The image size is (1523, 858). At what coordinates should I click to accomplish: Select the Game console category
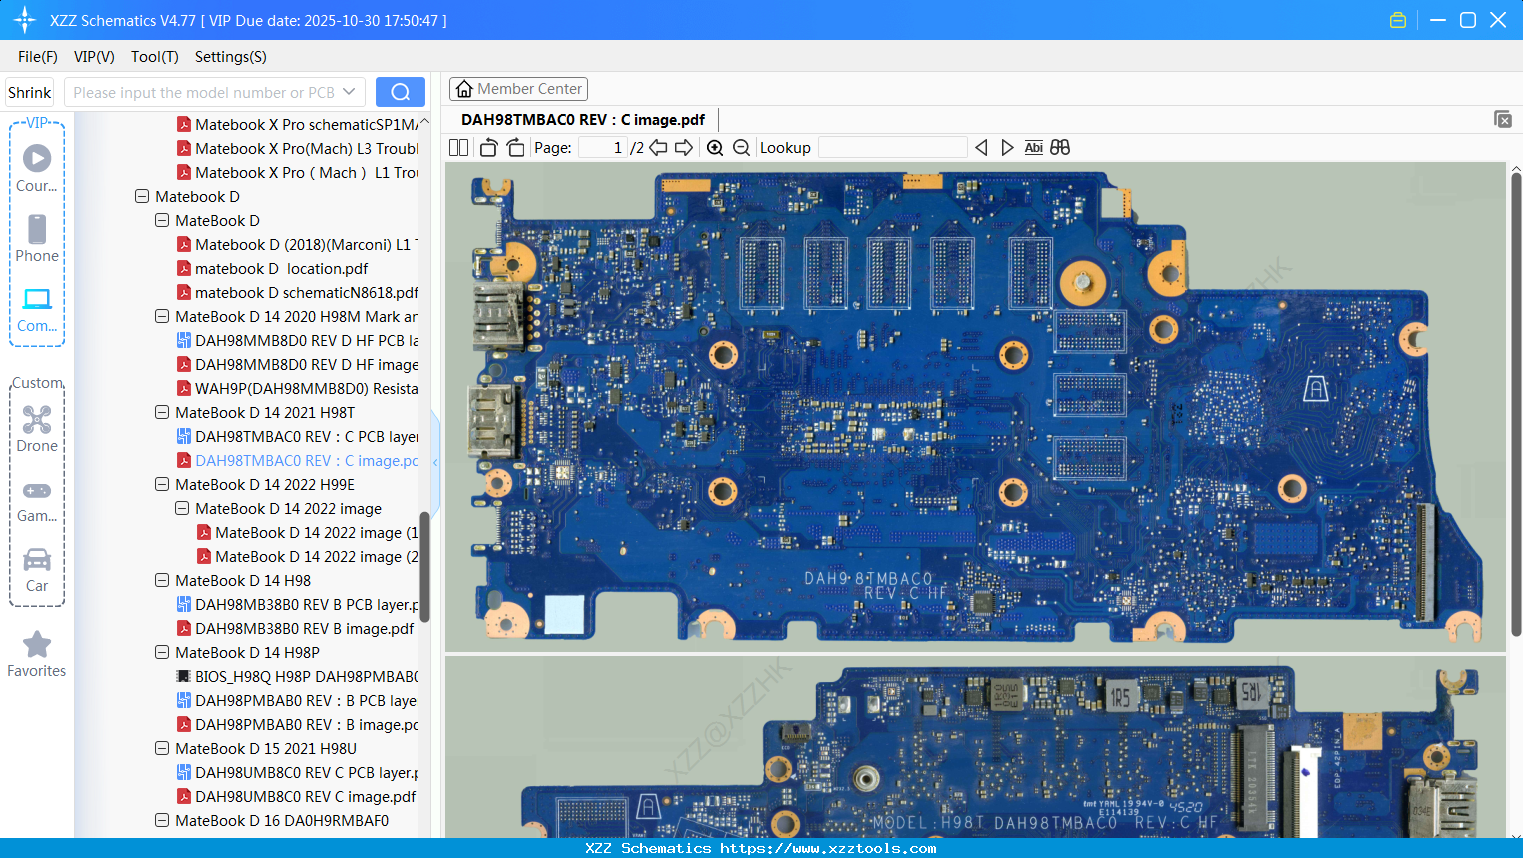point(37,501)
